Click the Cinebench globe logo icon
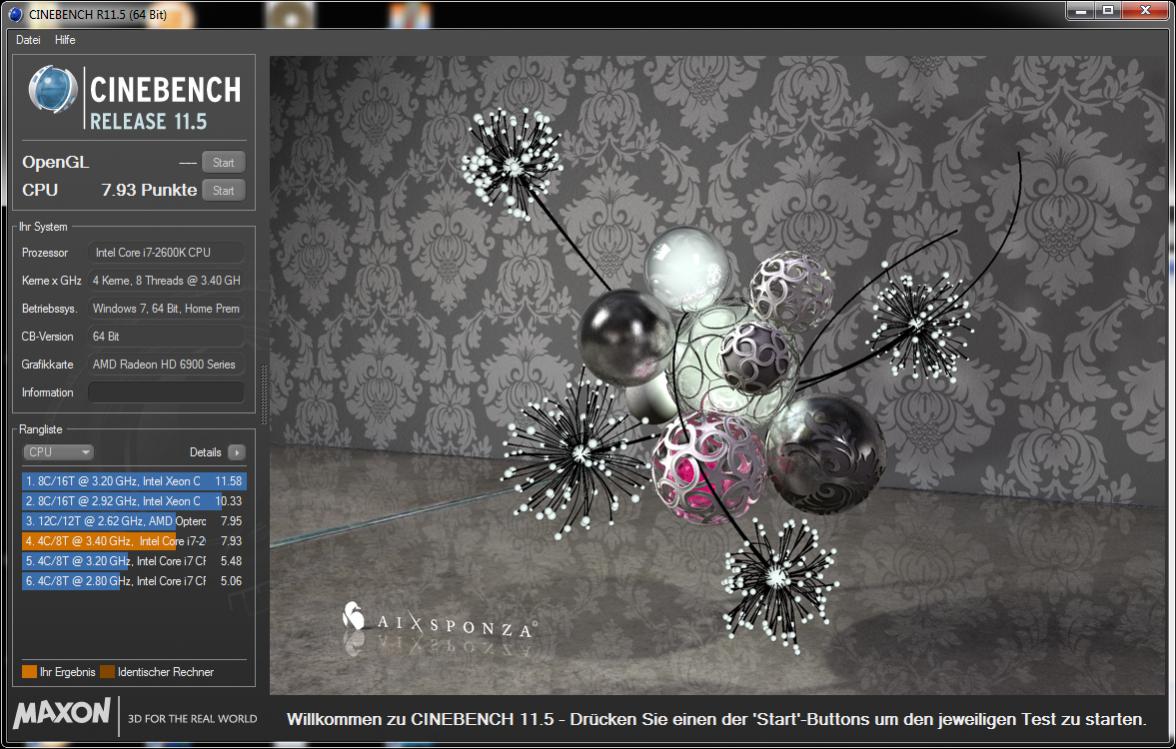The width and height of the screenshot is (1176, 749). 52,88
